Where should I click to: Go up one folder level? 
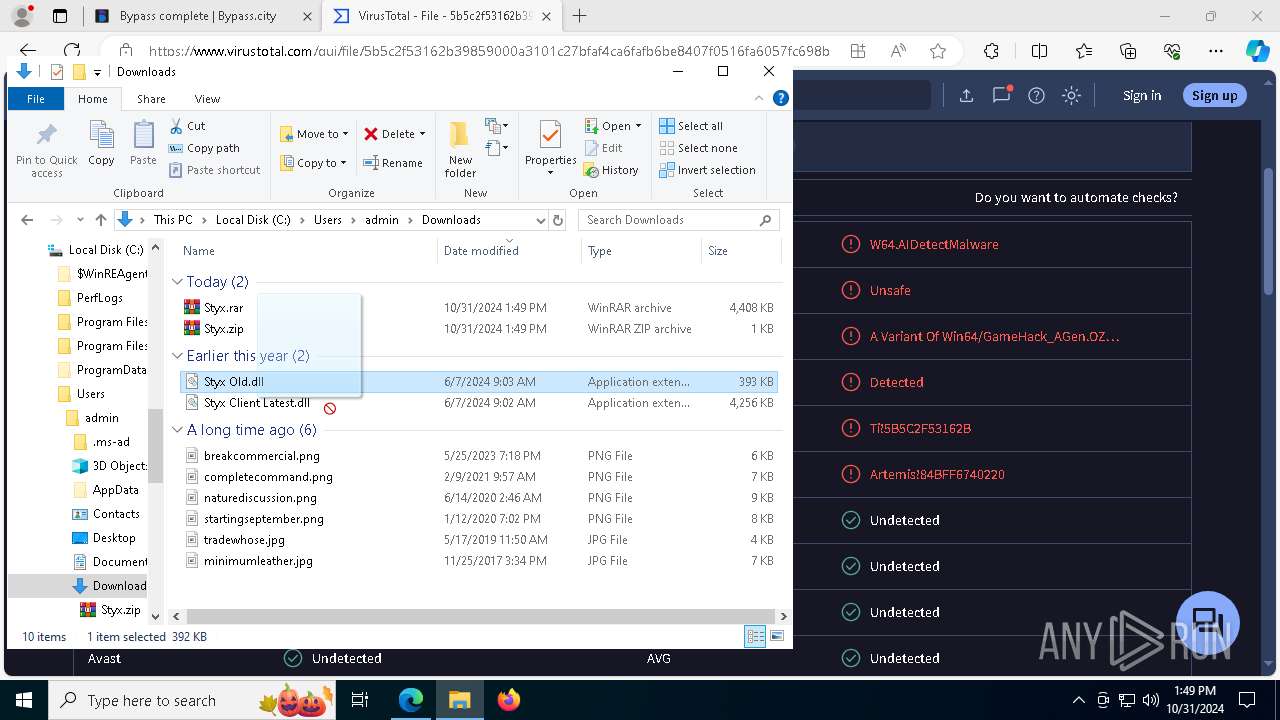point(100,220)
